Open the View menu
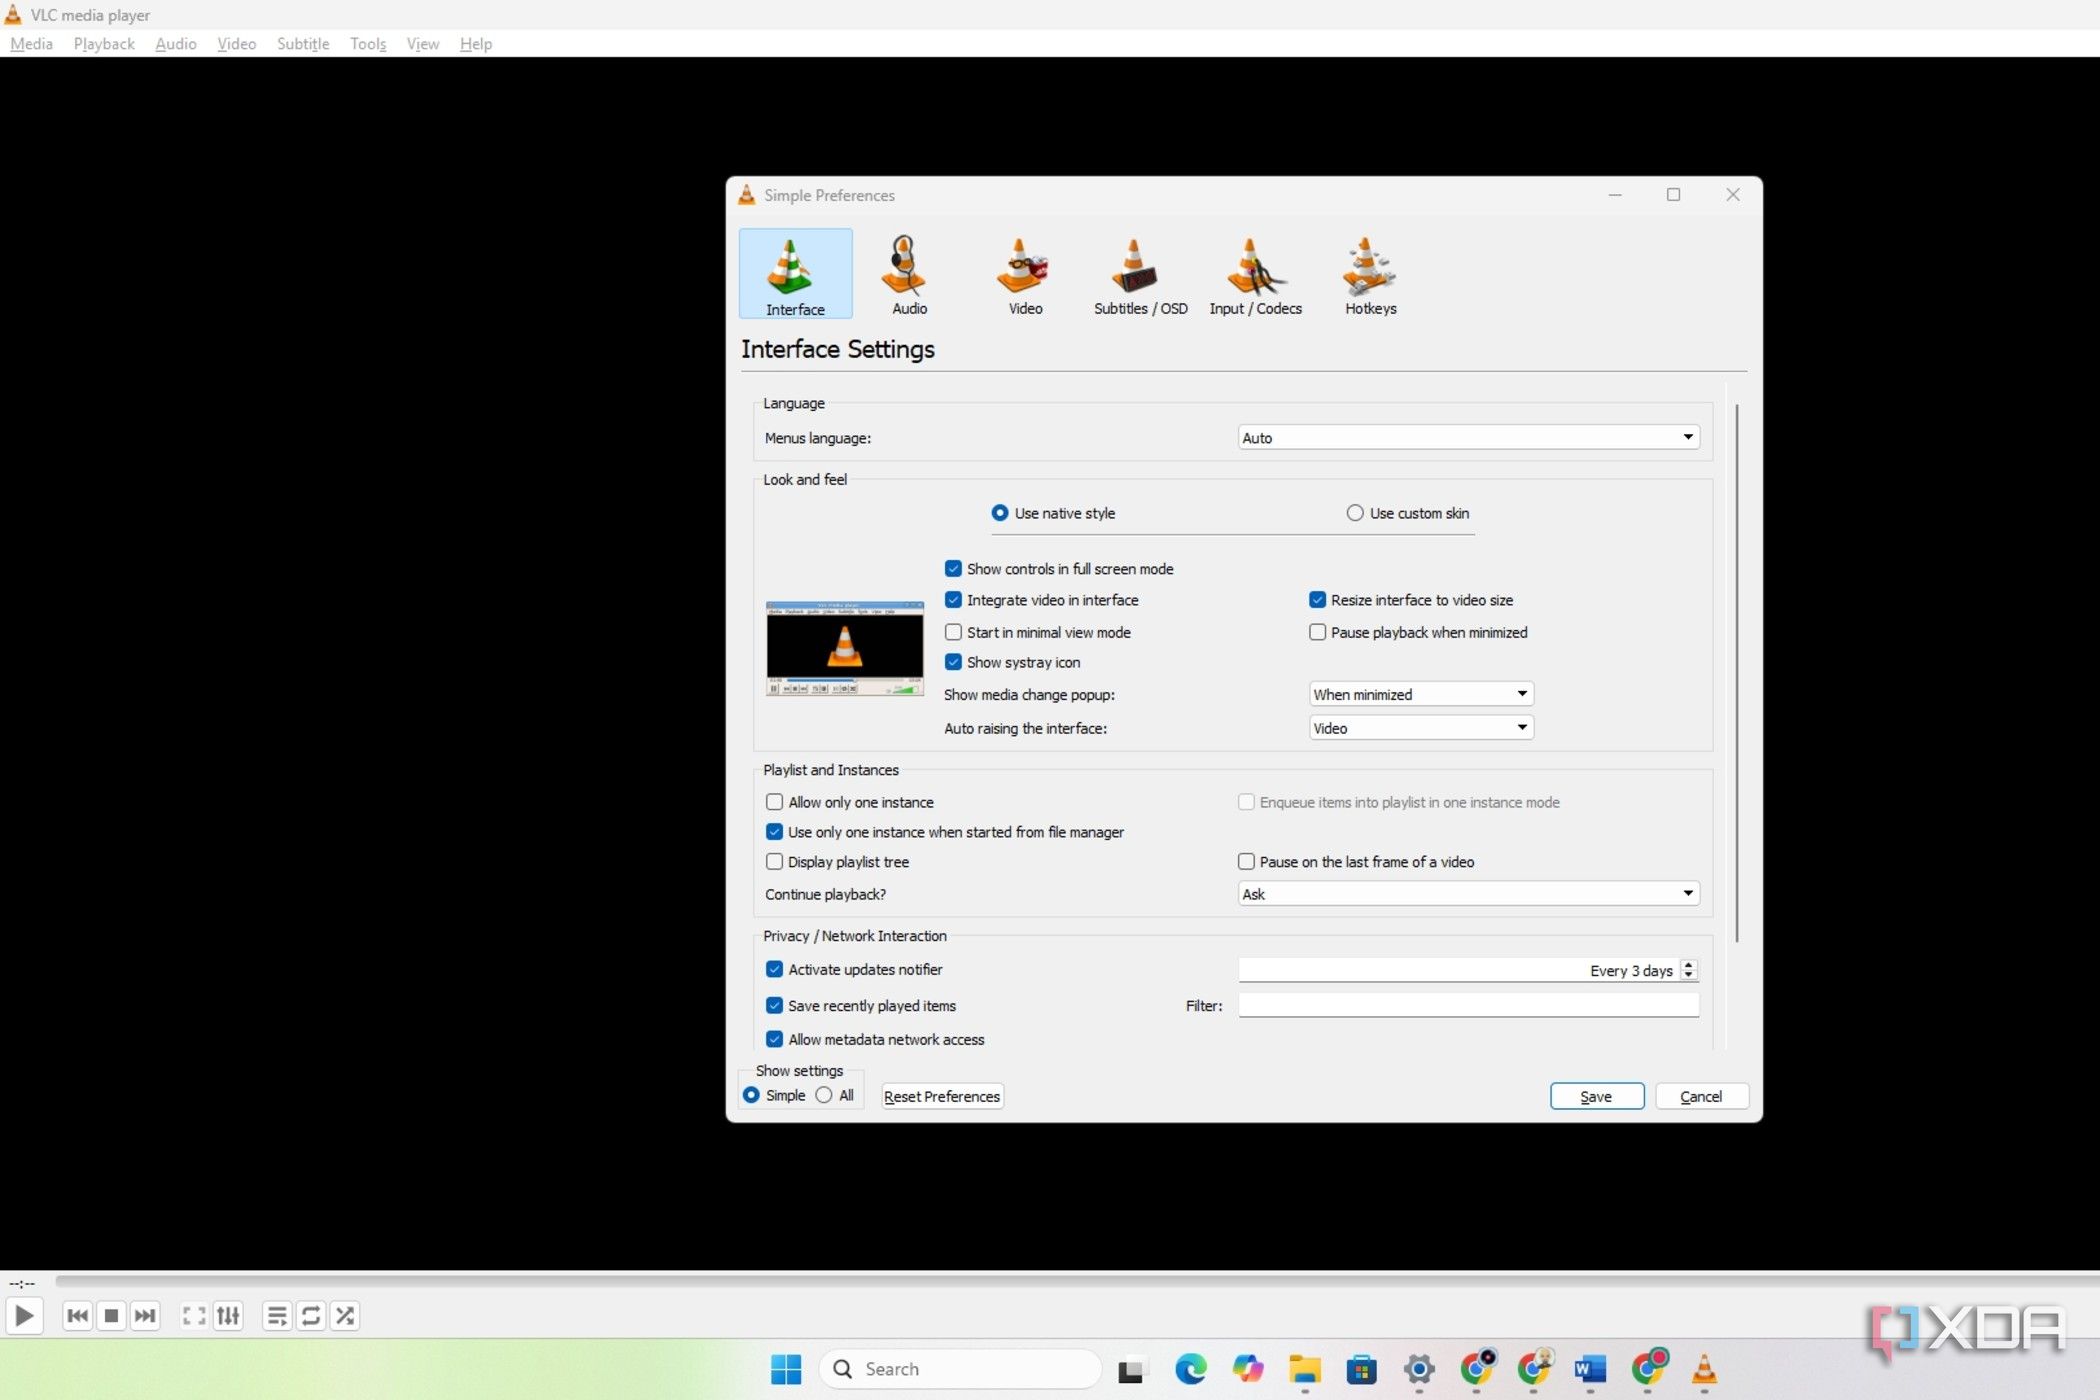2100x1400 pixels. pyautogui.click(x=423, y=44)
